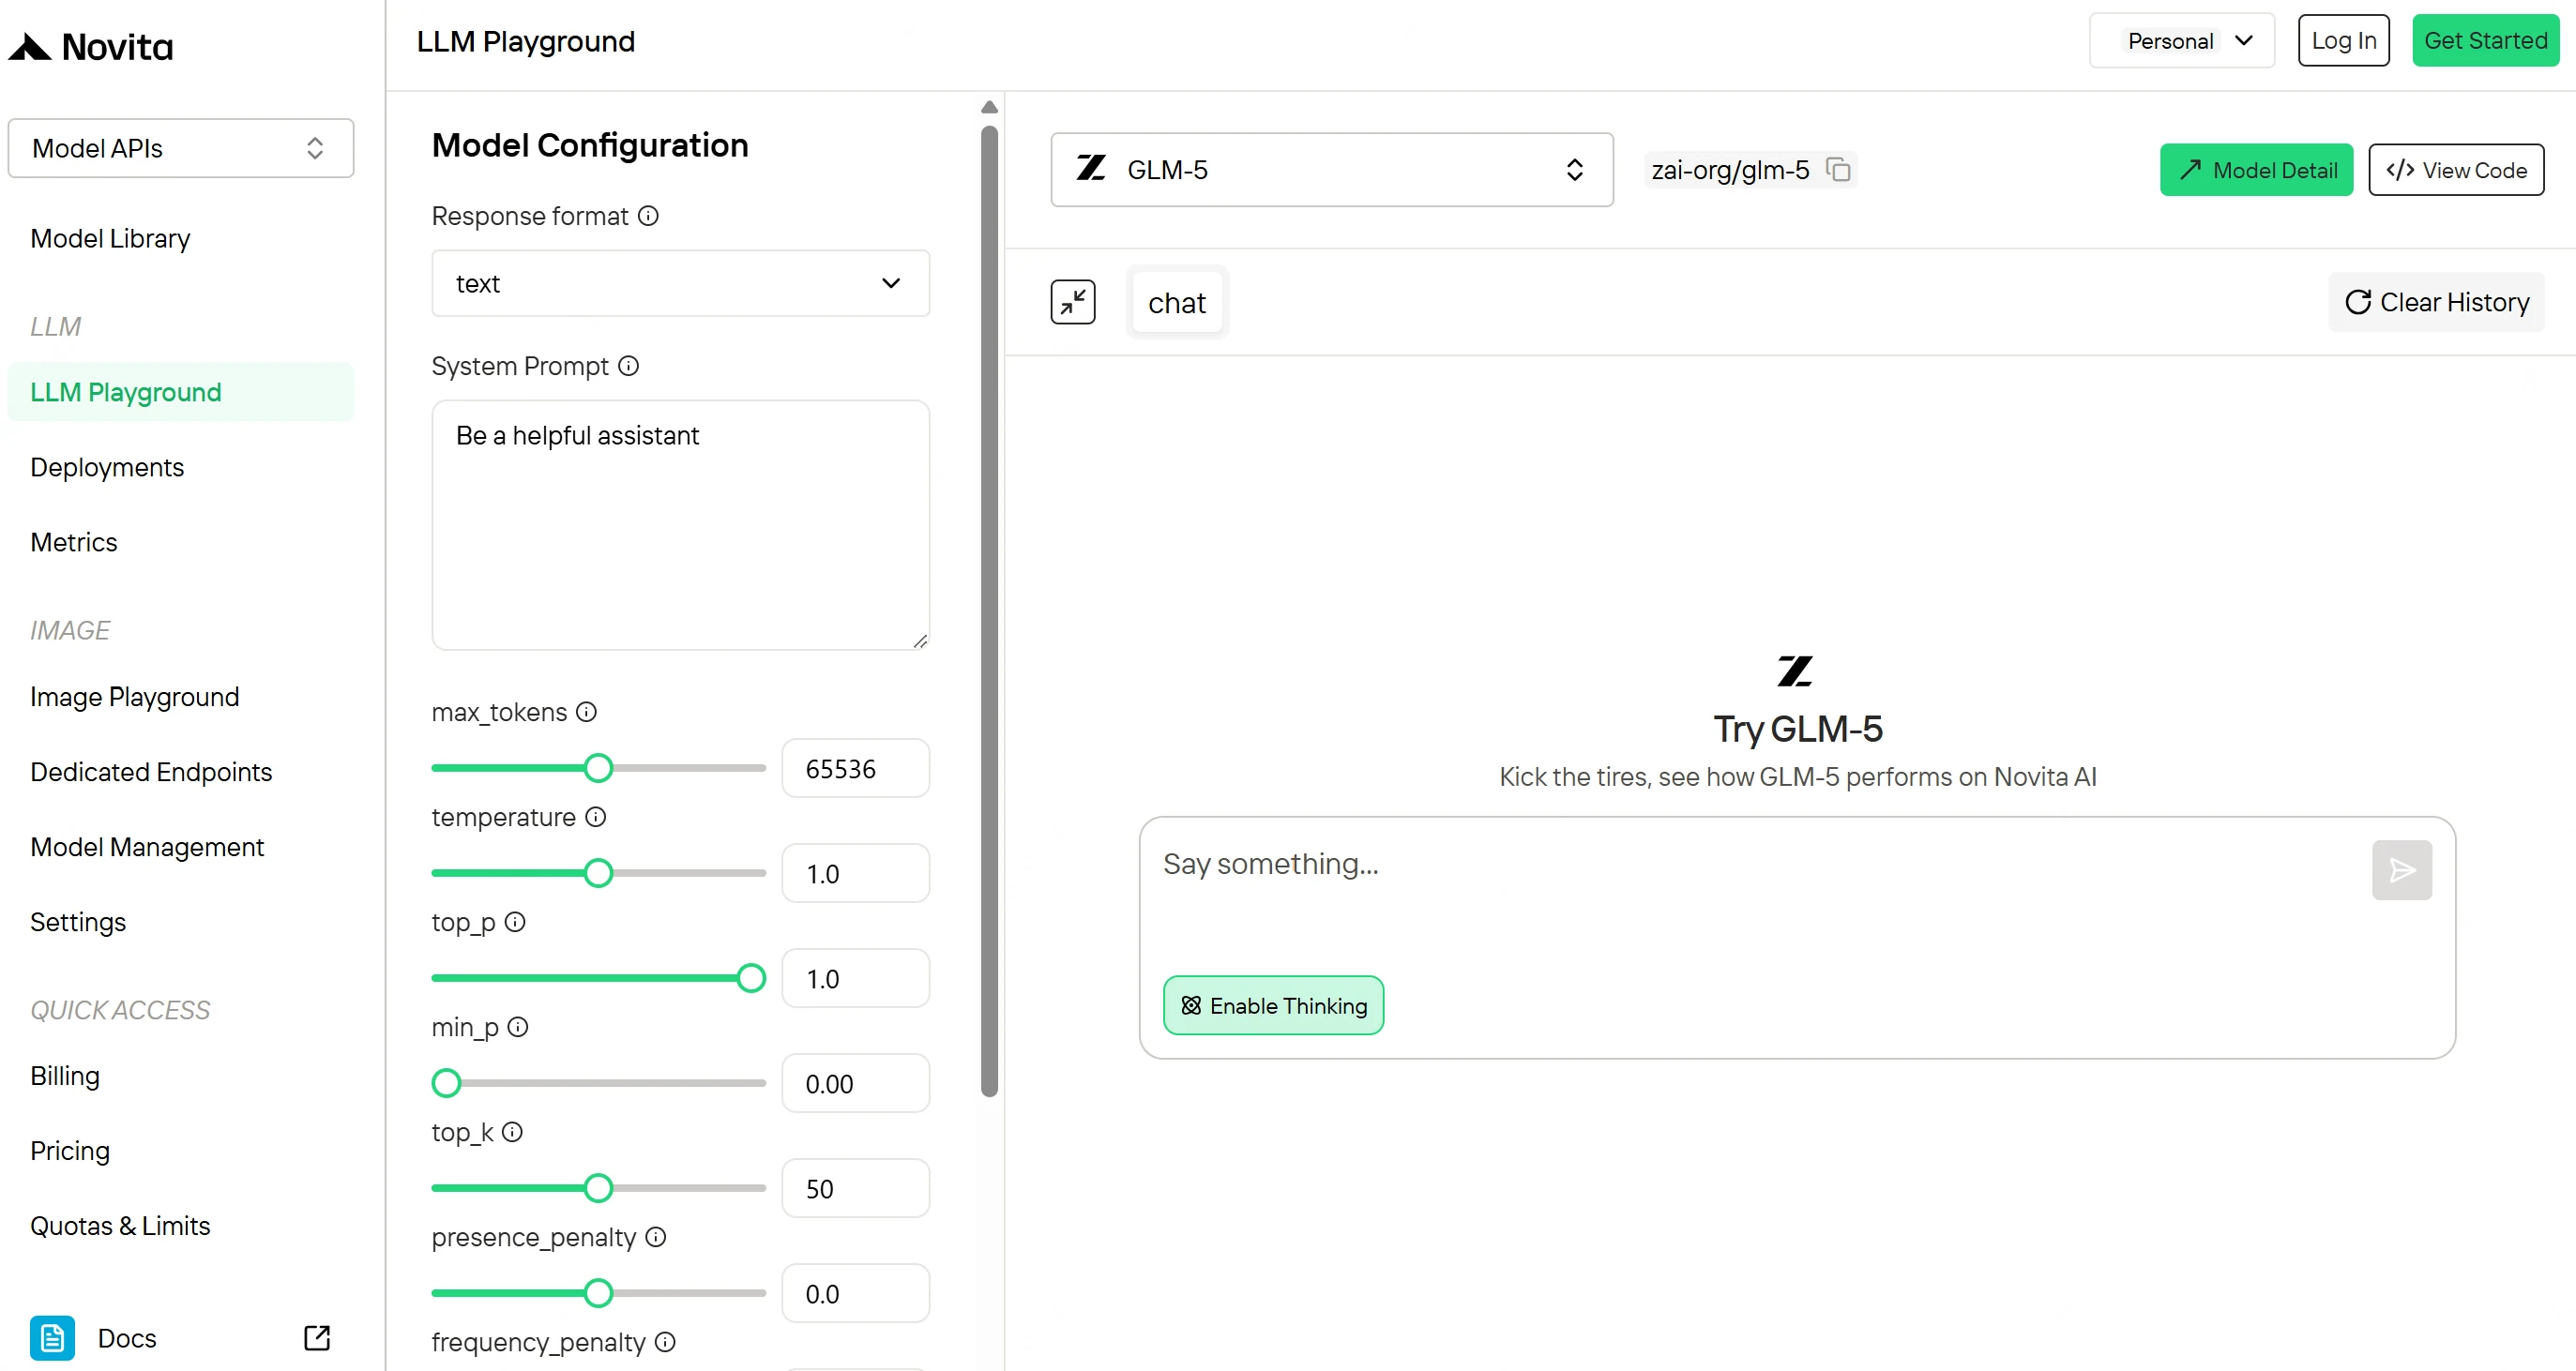This screenshot has height=1371, width=2576.
Task: Click the top_p value field
Action: tap(855, 978)
